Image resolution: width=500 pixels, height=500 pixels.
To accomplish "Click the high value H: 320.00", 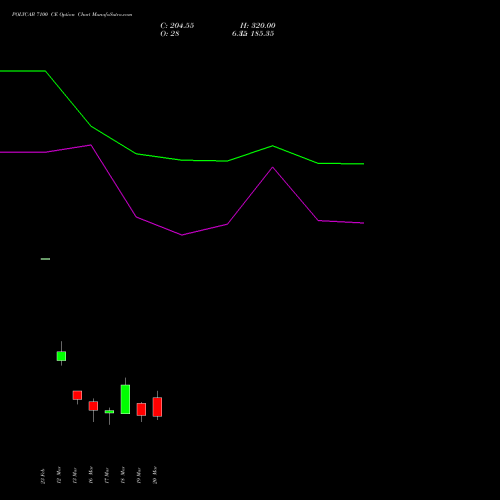I will 258,26.
